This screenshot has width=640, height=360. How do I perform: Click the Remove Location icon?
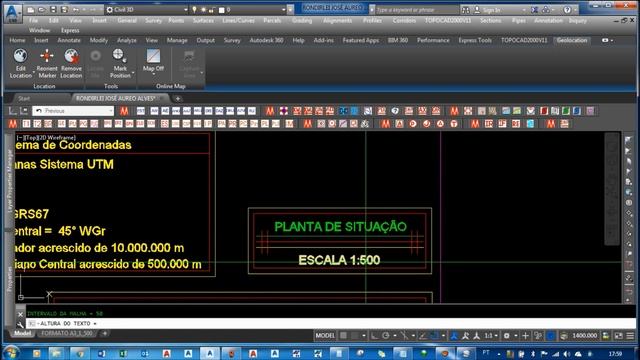(71, 56)
